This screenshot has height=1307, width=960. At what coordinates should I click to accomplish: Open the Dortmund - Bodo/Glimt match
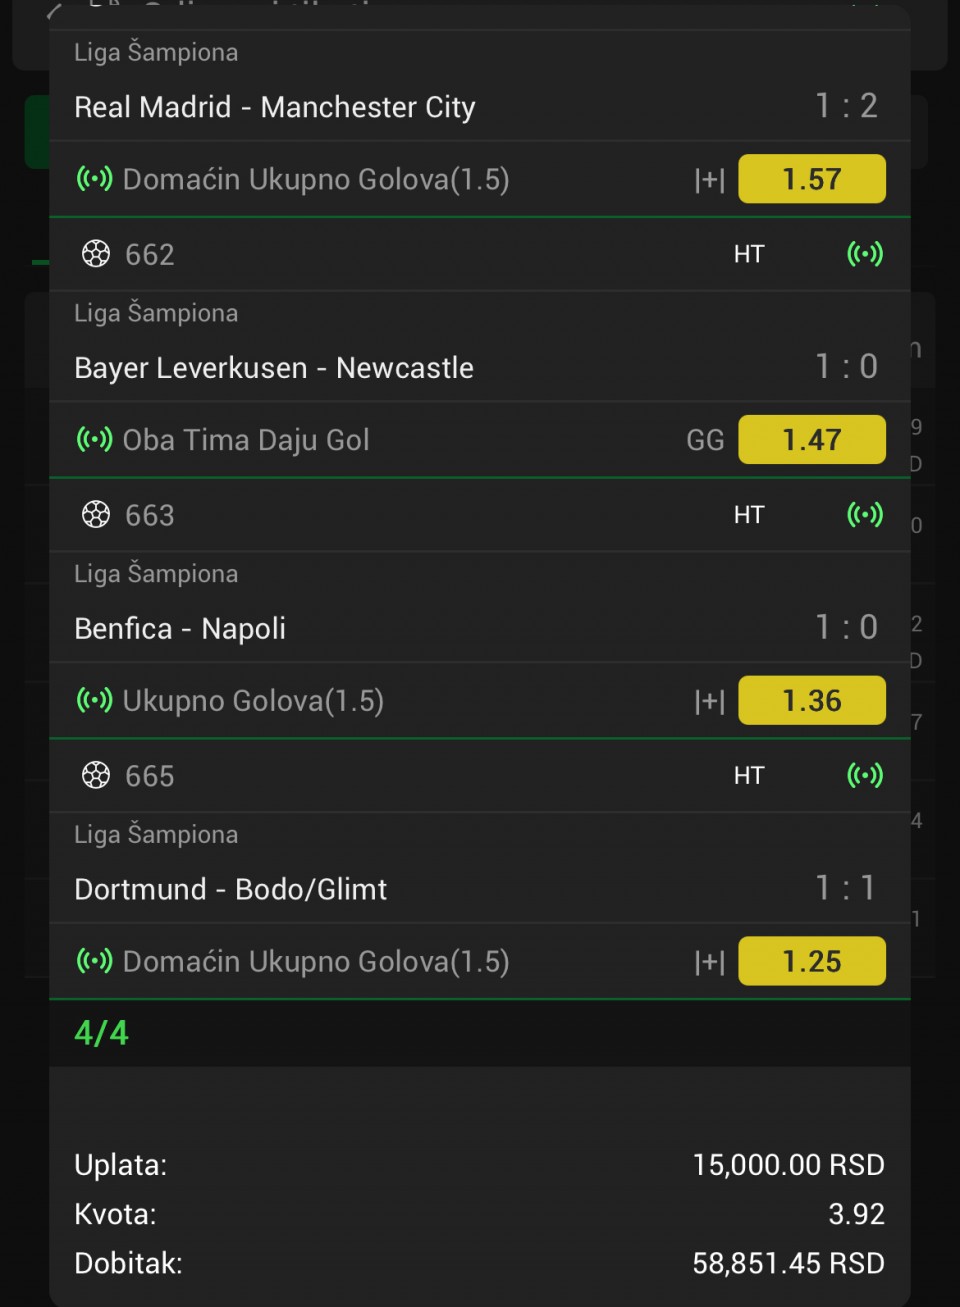[x=231, y=890]
